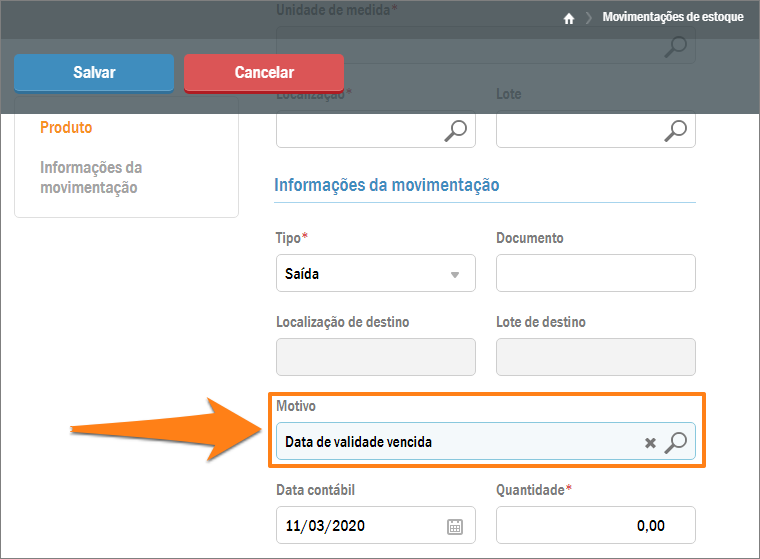Click the home icon in the breadcrumb
The image size is (760, 559).
(x=569, y=18)
